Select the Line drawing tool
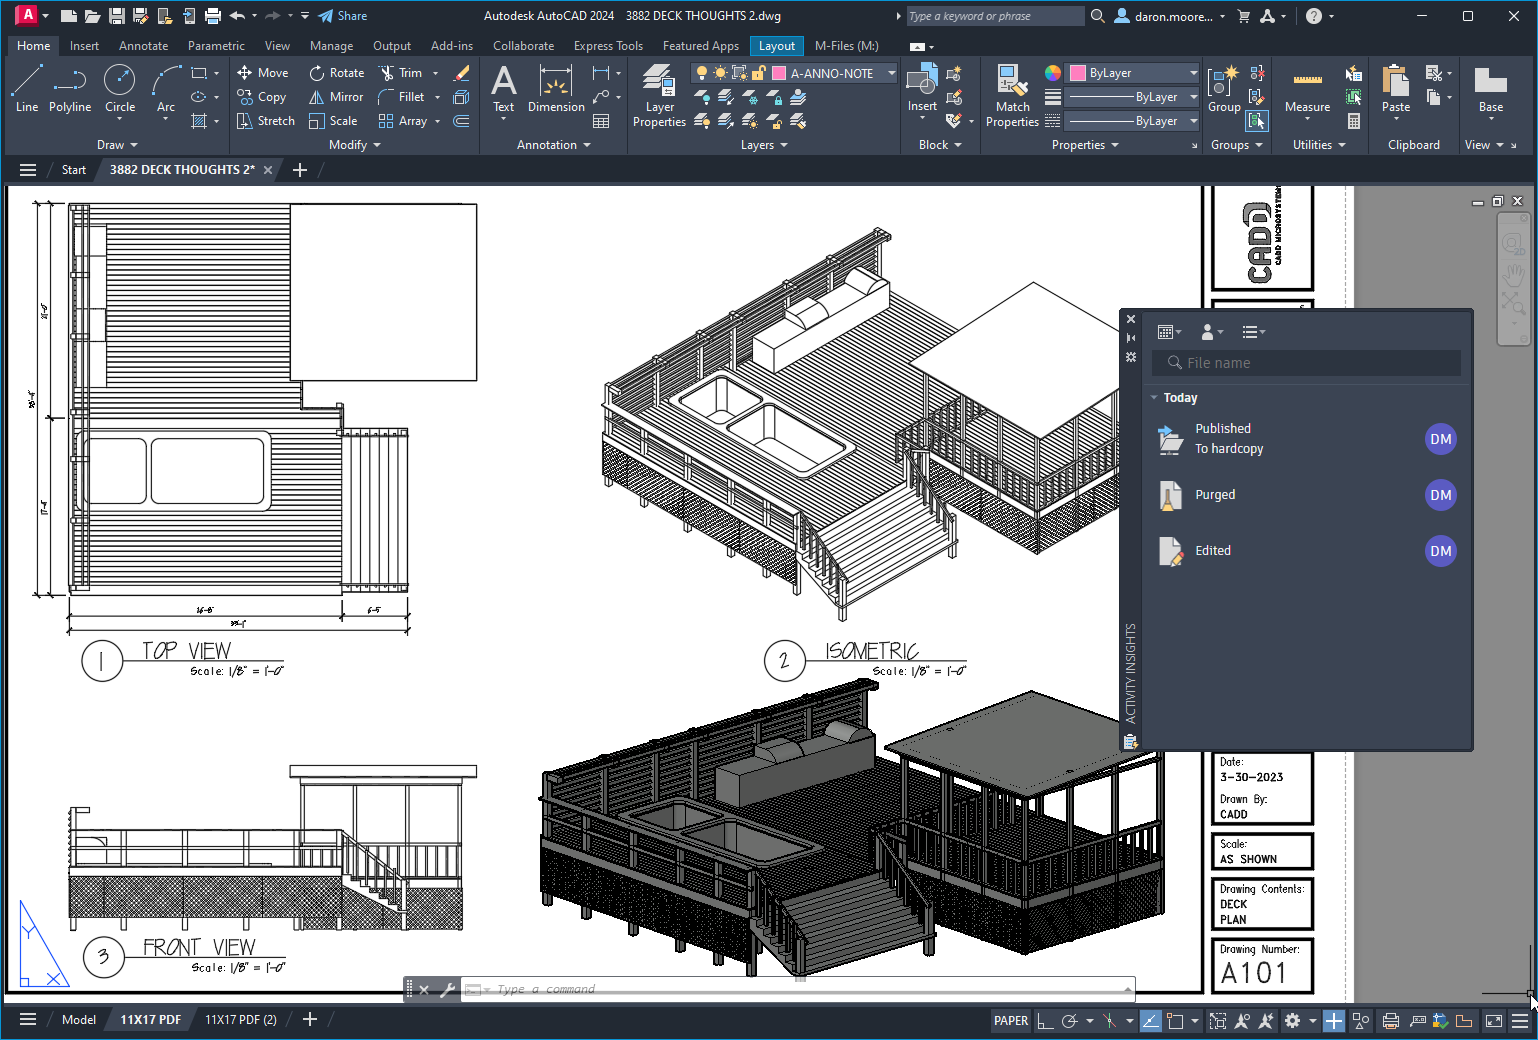 pyautogui.click(x=26, y=90)
